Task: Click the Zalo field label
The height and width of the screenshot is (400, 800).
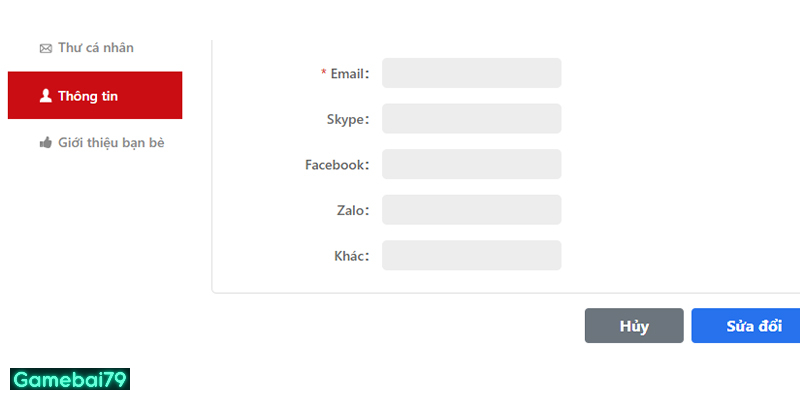Action: pyautogui.click(x=352, y=211)
